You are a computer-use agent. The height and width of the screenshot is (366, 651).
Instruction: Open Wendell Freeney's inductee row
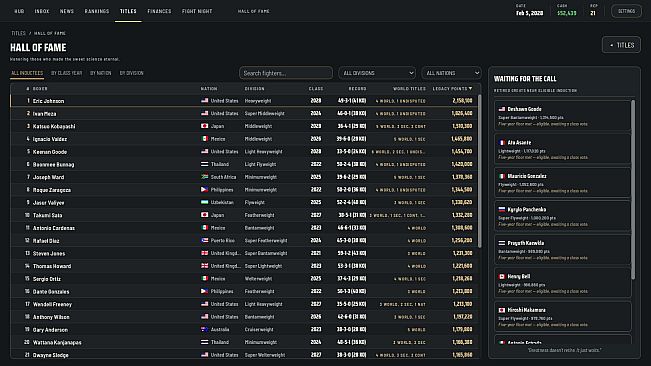(x=244, y=304)
